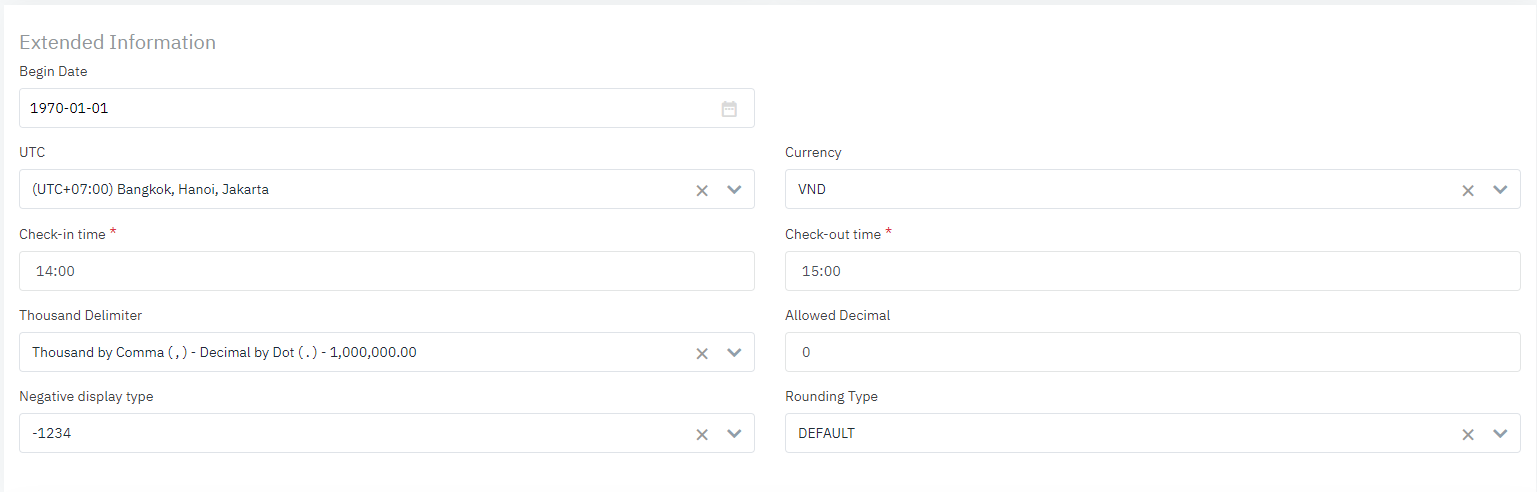
Task: Open the Begin Date calendar picker icon
Action: pos(729,109)
